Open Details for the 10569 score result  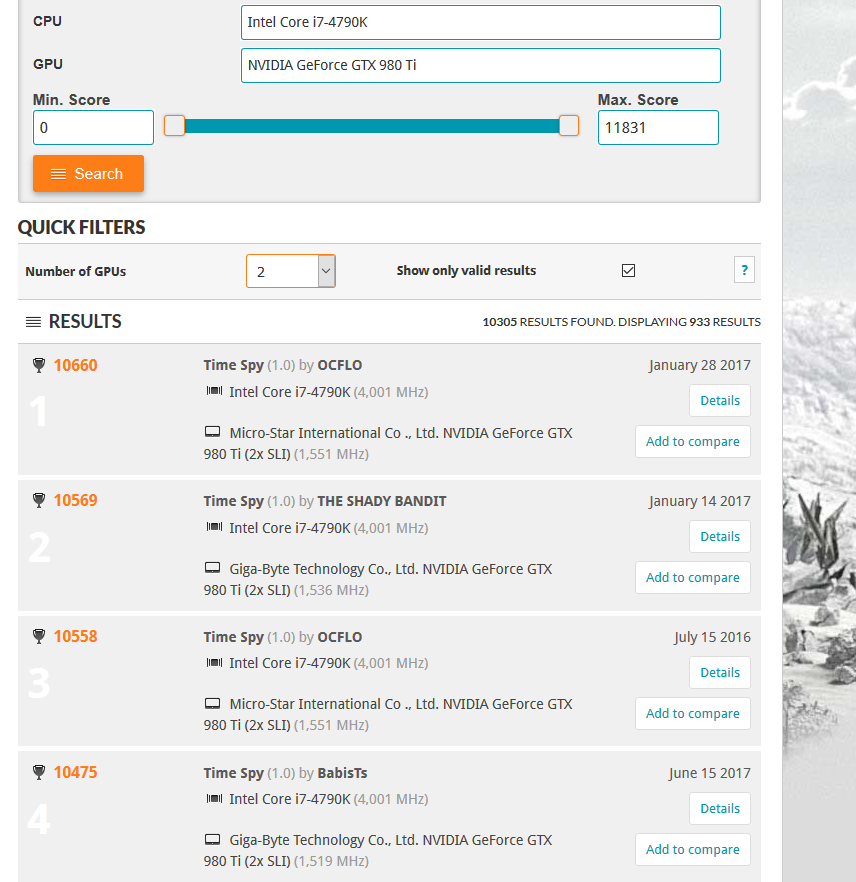coord(720,537)
